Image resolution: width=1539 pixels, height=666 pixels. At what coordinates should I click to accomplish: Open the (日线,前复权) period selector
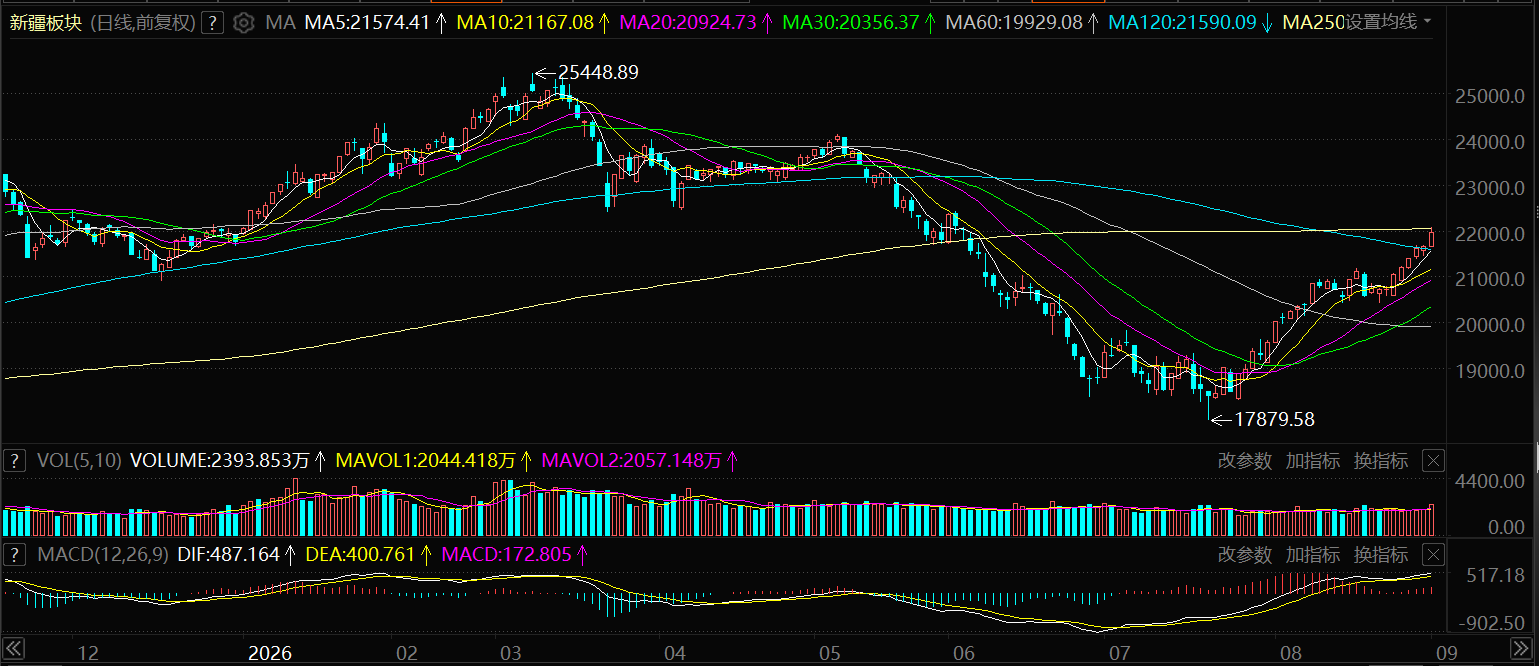point(142,23)
